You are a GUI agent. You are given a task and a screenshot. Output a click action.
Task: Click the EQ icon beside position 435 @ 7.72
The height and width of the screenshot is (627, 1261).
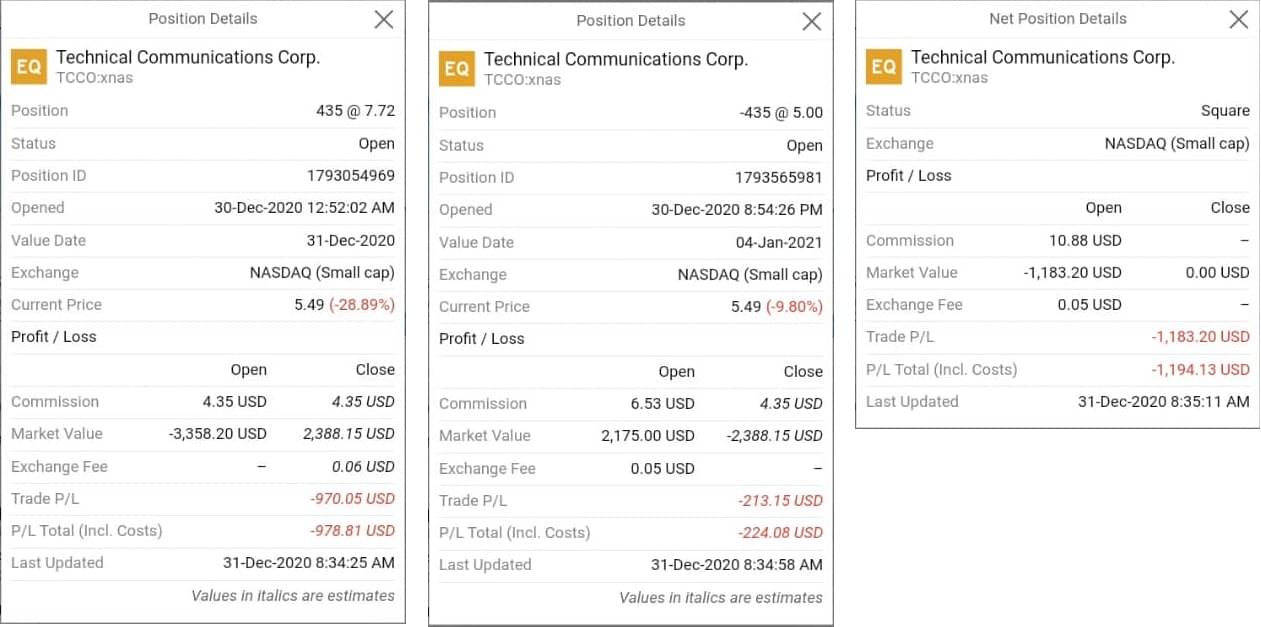point(28,67)
